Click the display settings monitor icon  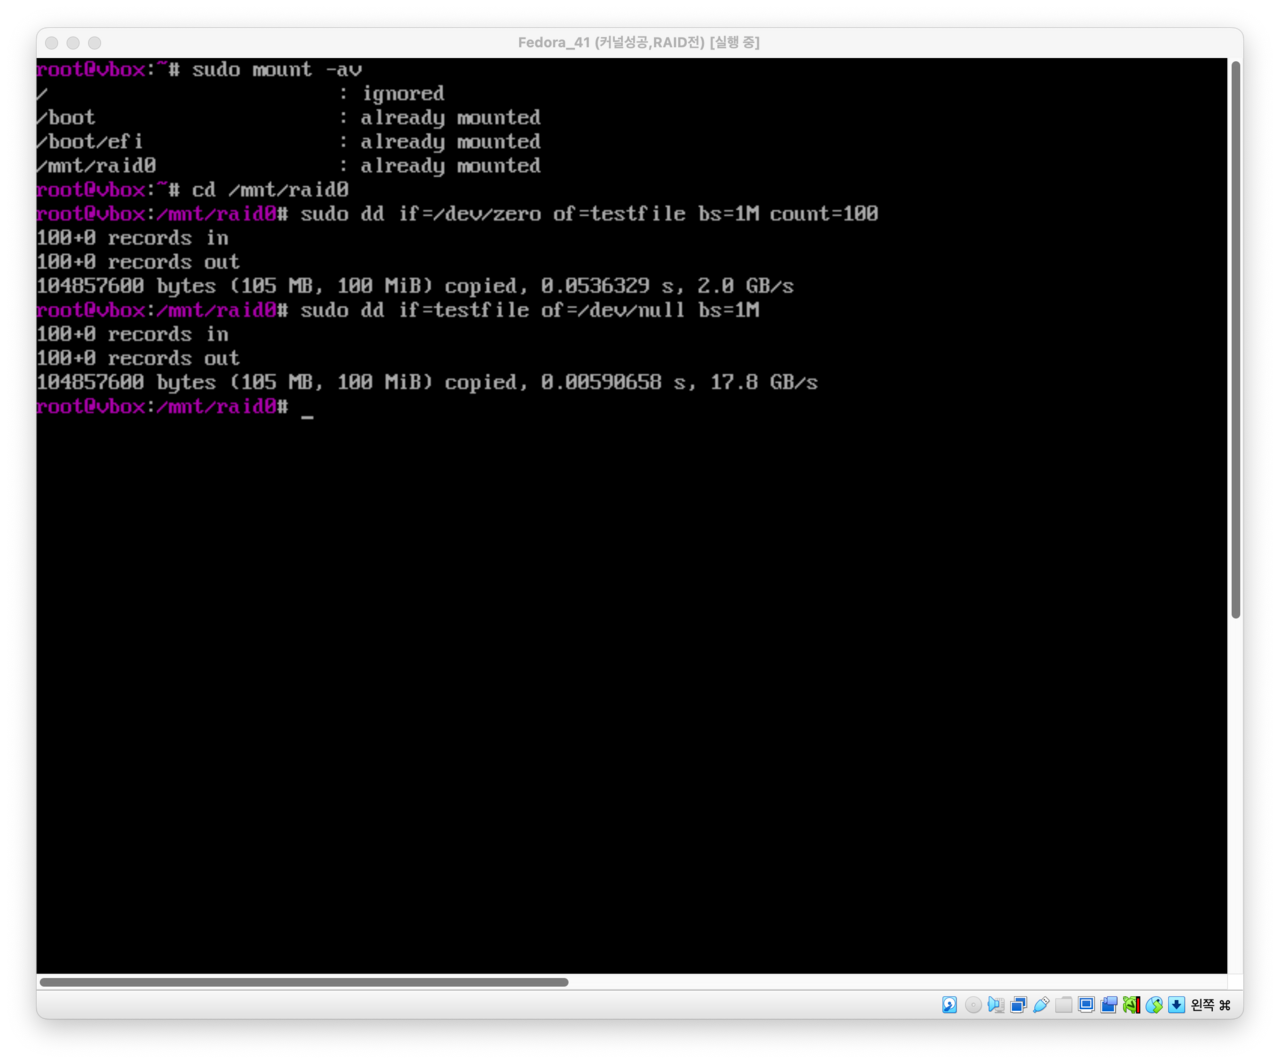[x=1086, y=1005]
